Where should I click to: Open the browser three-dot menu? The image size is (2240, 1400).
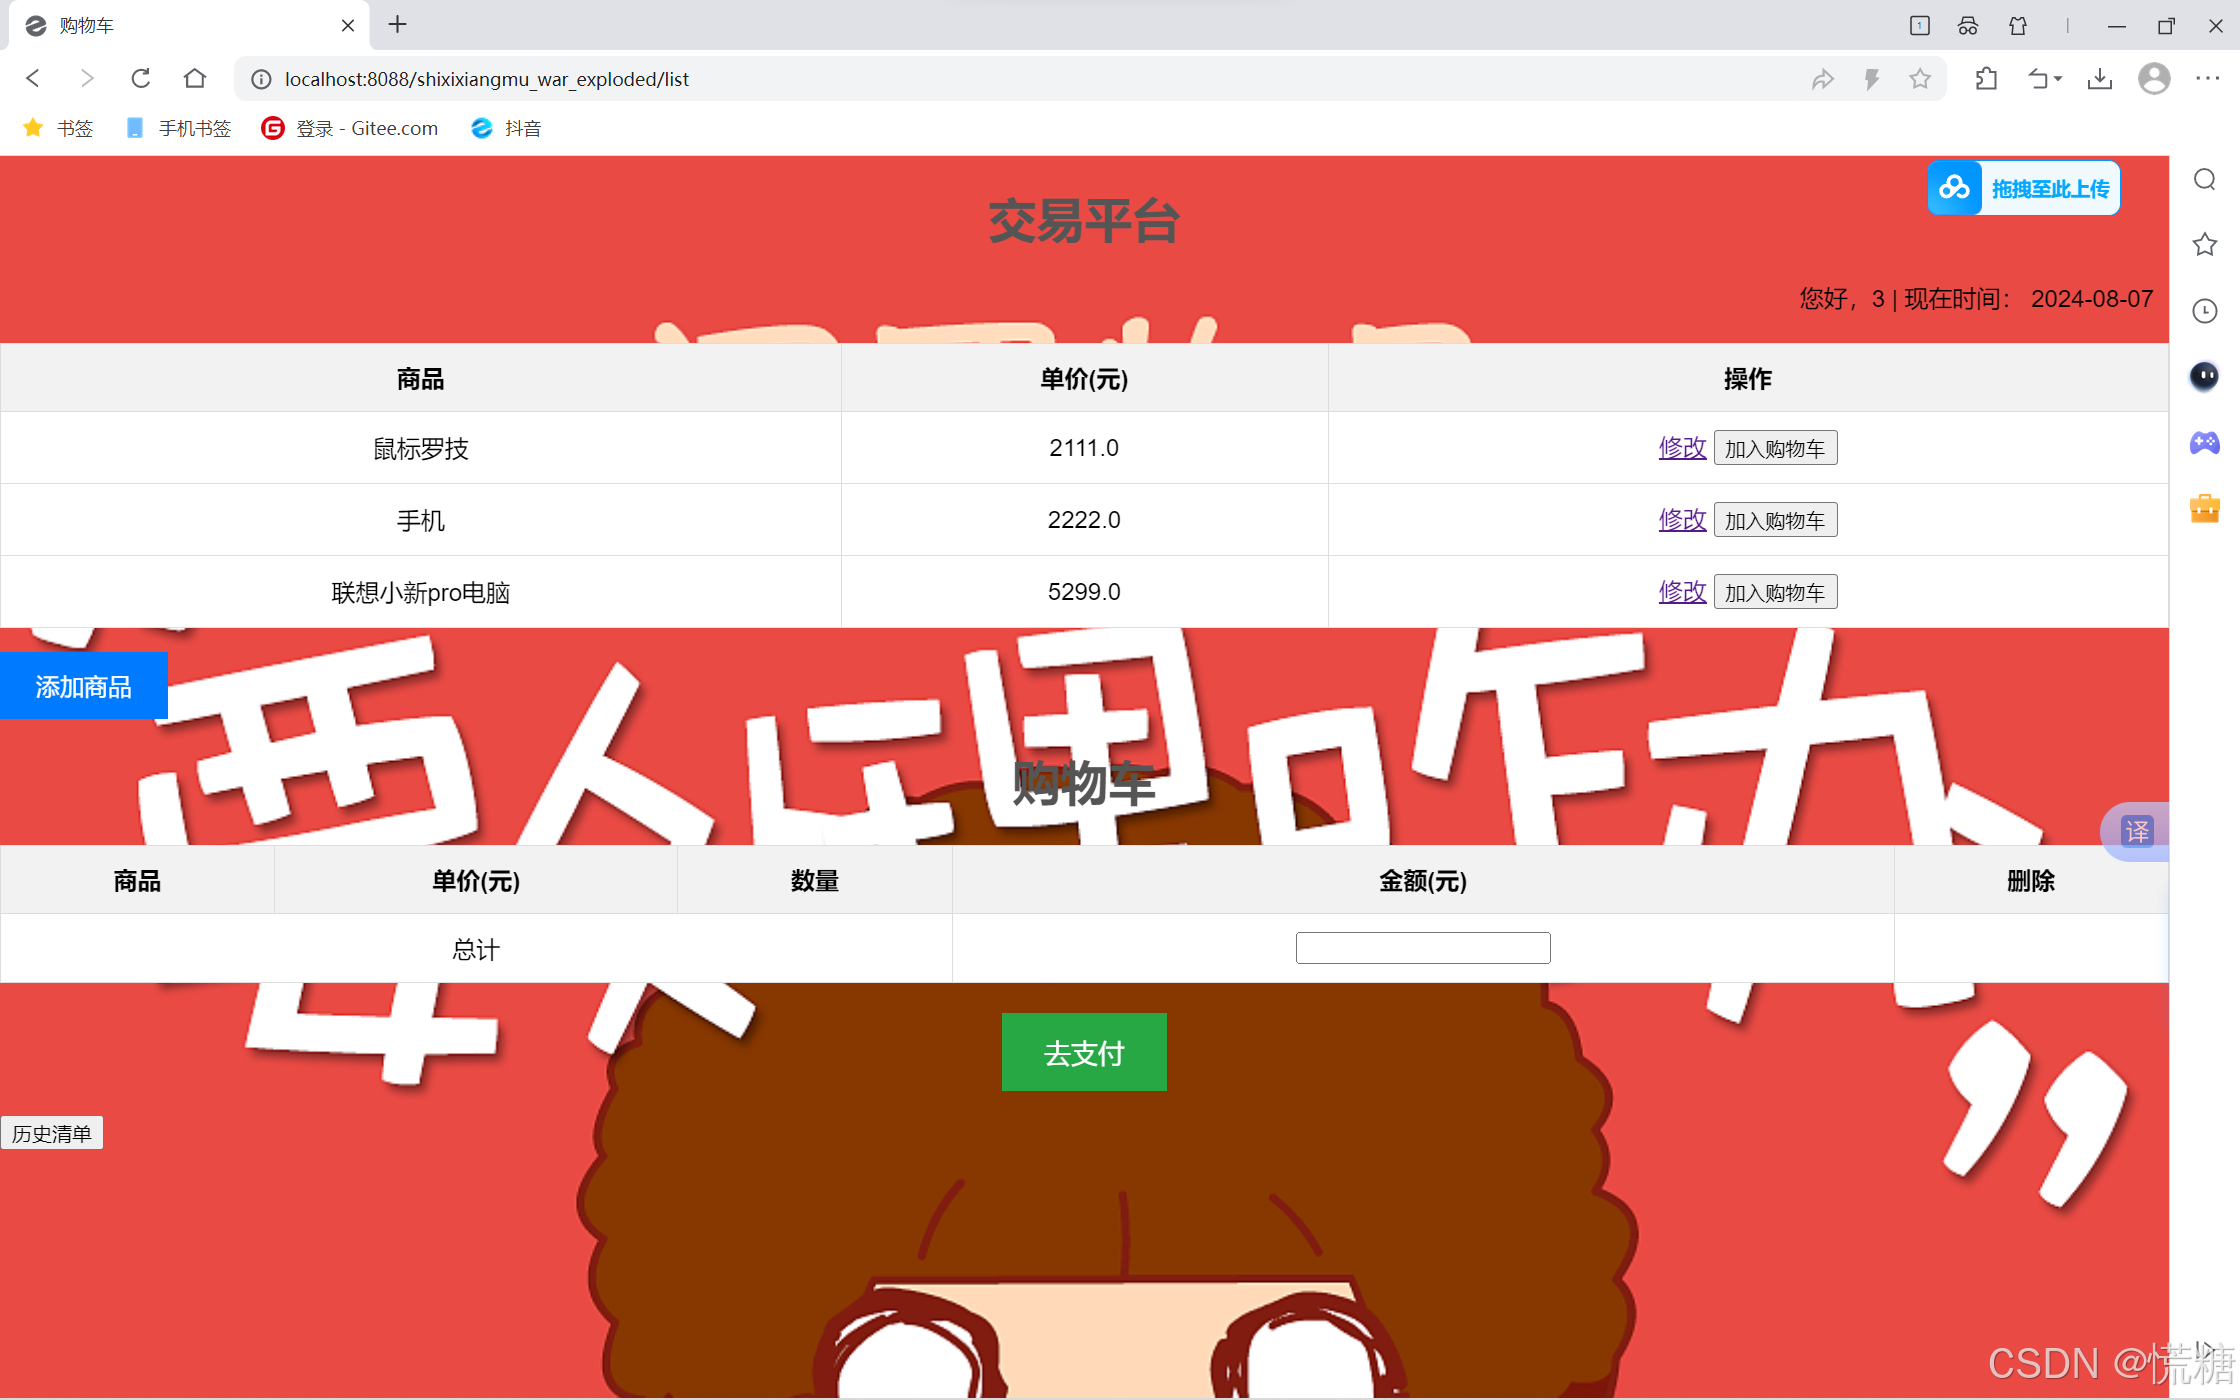pyautogui.click(x=2208, y=79)
